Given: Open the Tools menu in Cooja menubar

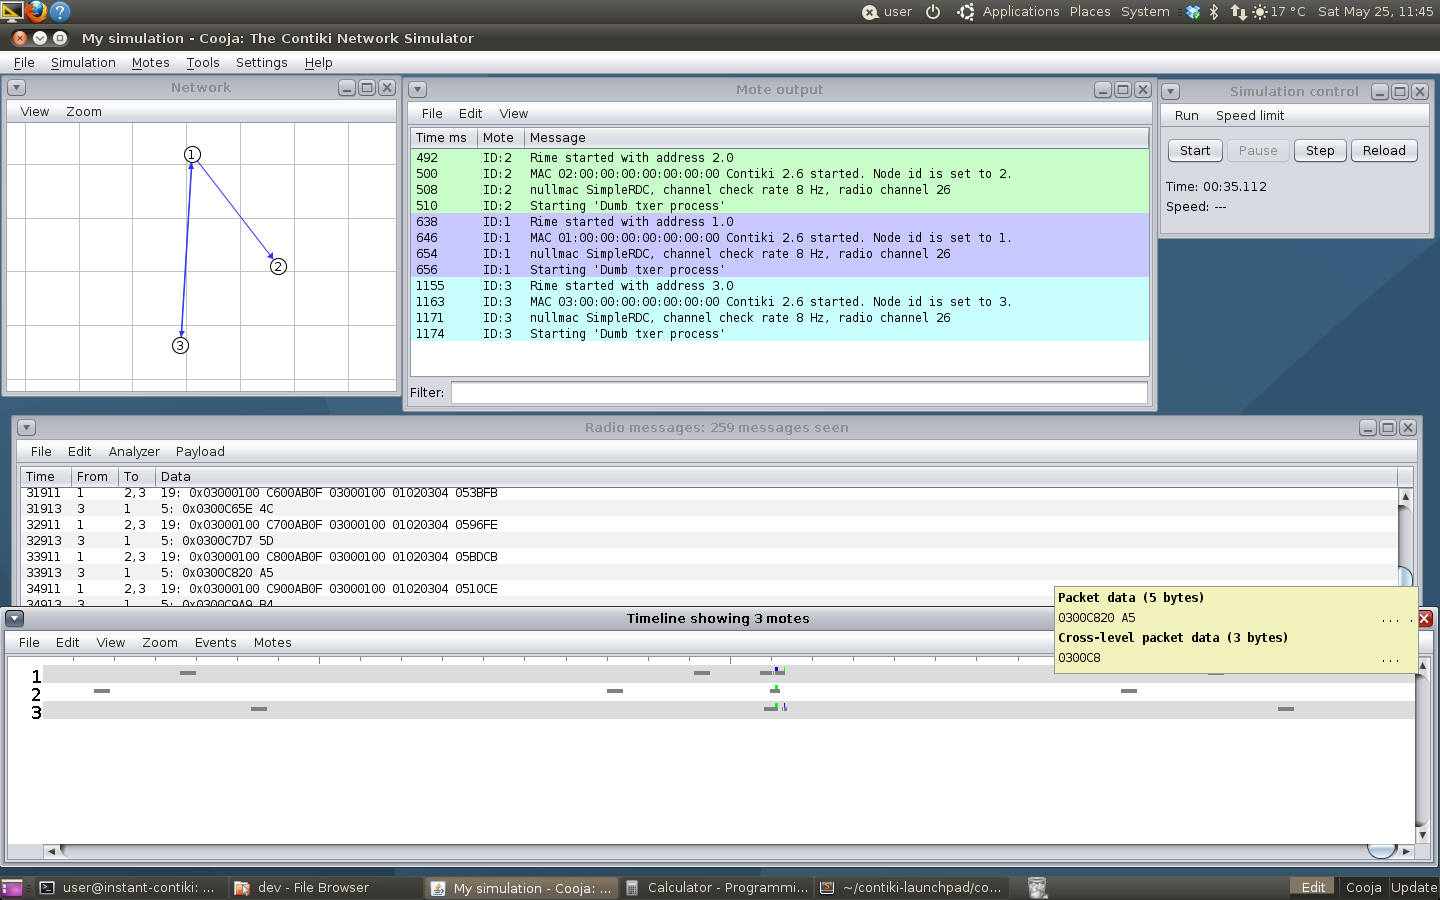Looking at the screenshot, I should pyautogui.click(x=203, y=62).
